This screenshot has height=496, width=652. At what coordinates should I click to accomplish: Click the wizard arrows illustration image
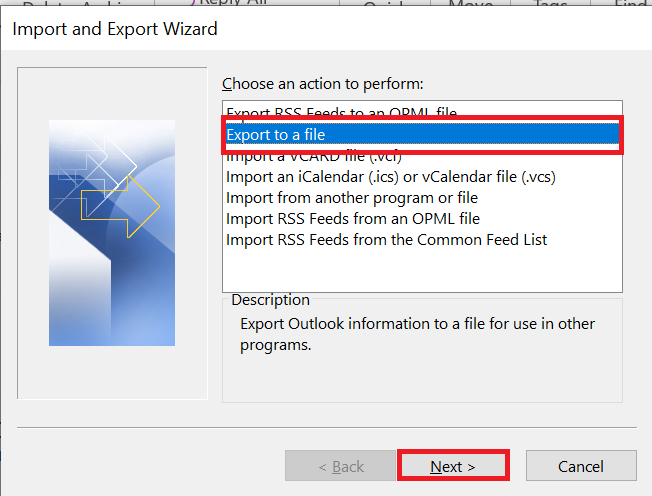pyautogui.click(x=112, y=233)
